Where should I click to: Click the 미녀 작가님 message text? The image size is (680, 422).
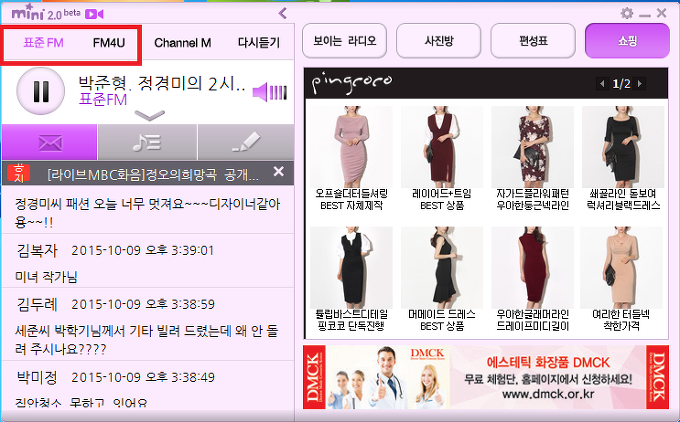[46, 277]
